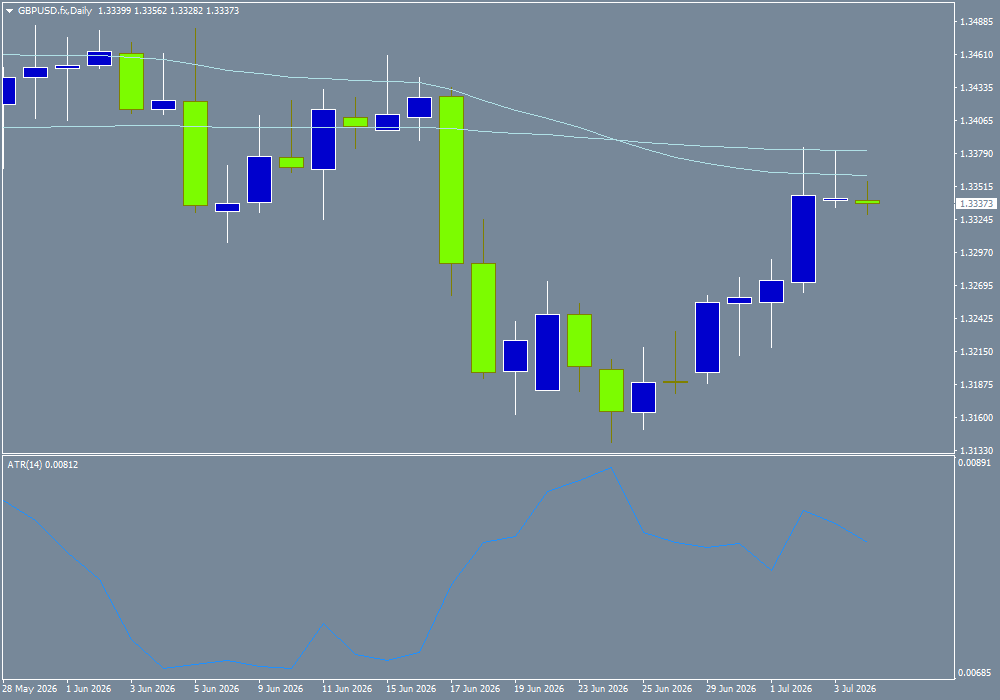Click the 1.34885 price axis label
This screenshot has height=700, width=1000.
point(976,22)
